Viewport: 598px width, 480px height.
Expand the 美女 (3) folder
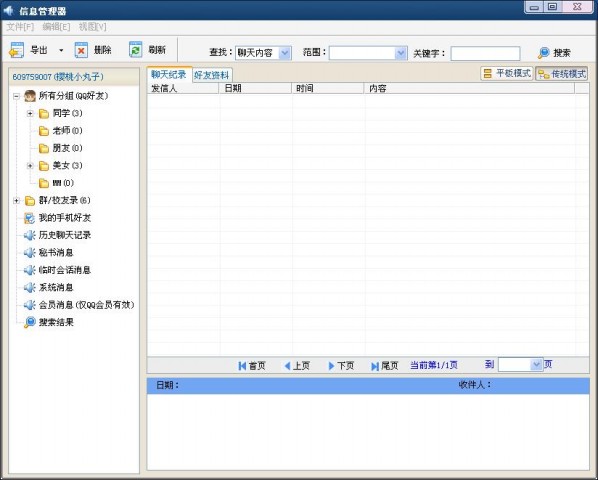(30, 165)
